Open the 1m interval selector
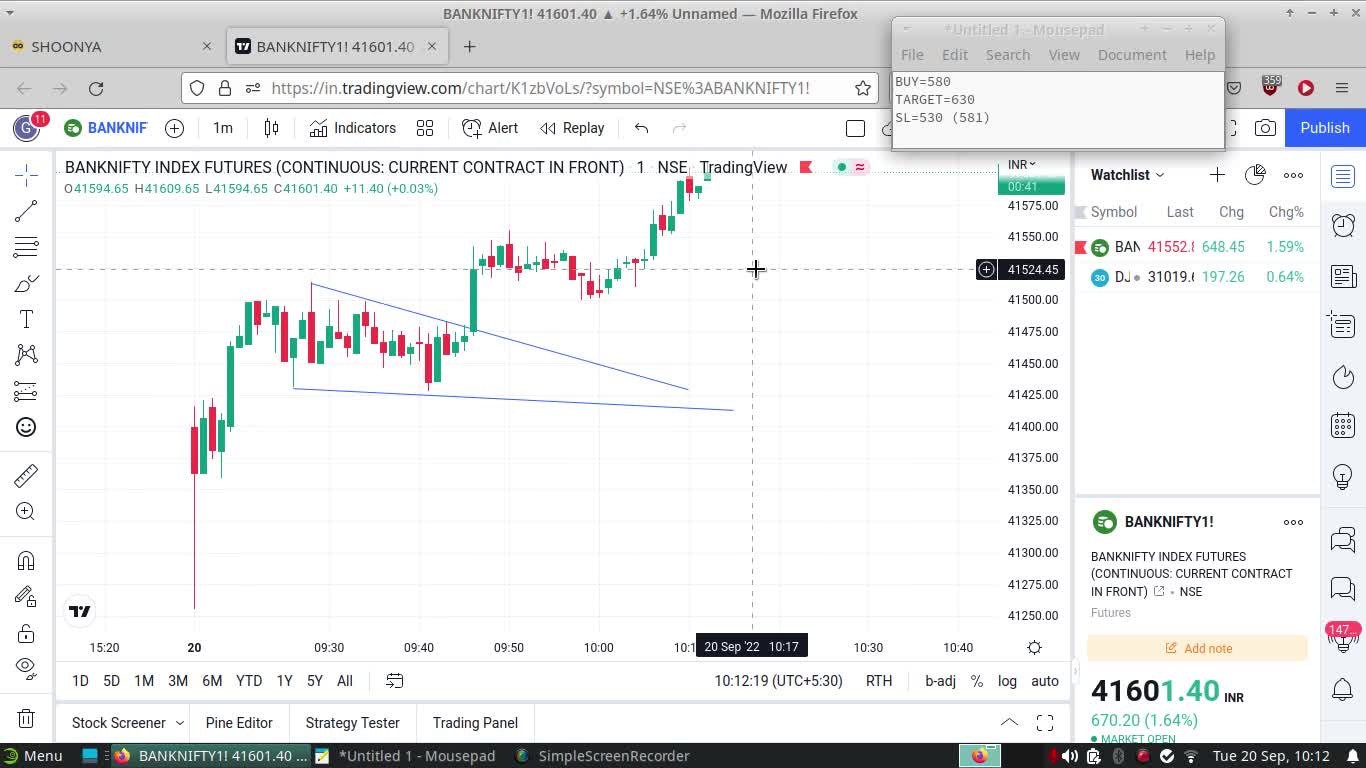The height and width of the screenshot is (768, 1366). click(223, 128)
